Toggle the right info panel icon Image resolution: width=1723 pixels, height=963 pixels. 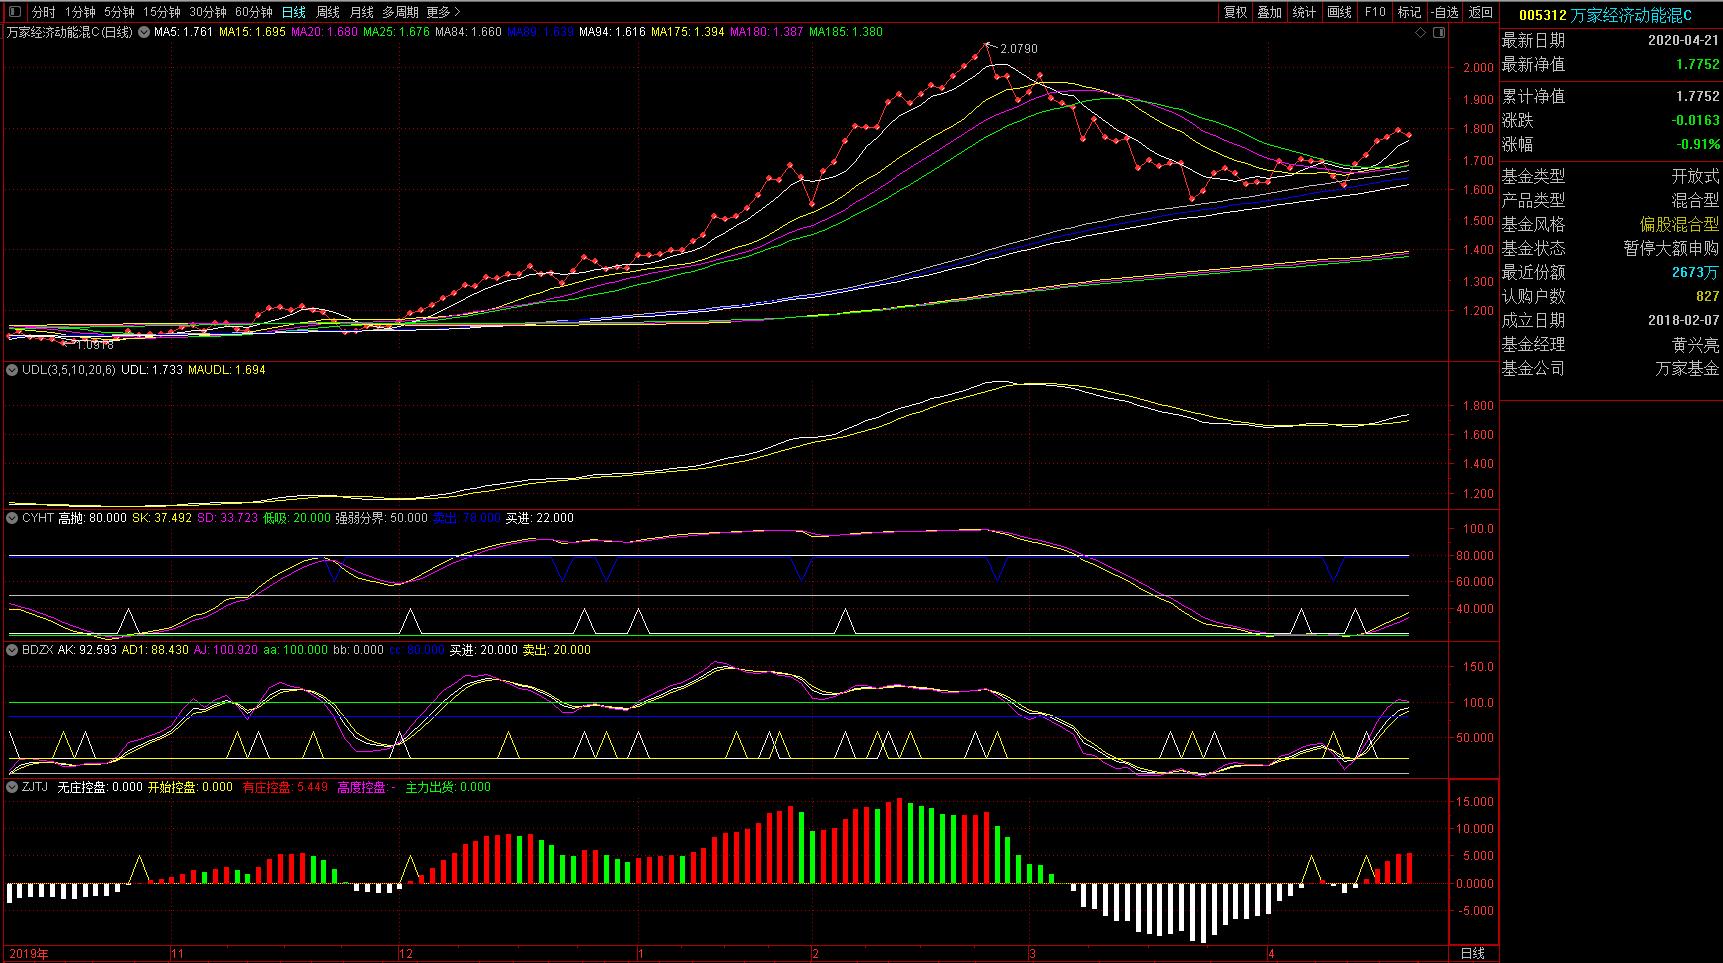1438,33
